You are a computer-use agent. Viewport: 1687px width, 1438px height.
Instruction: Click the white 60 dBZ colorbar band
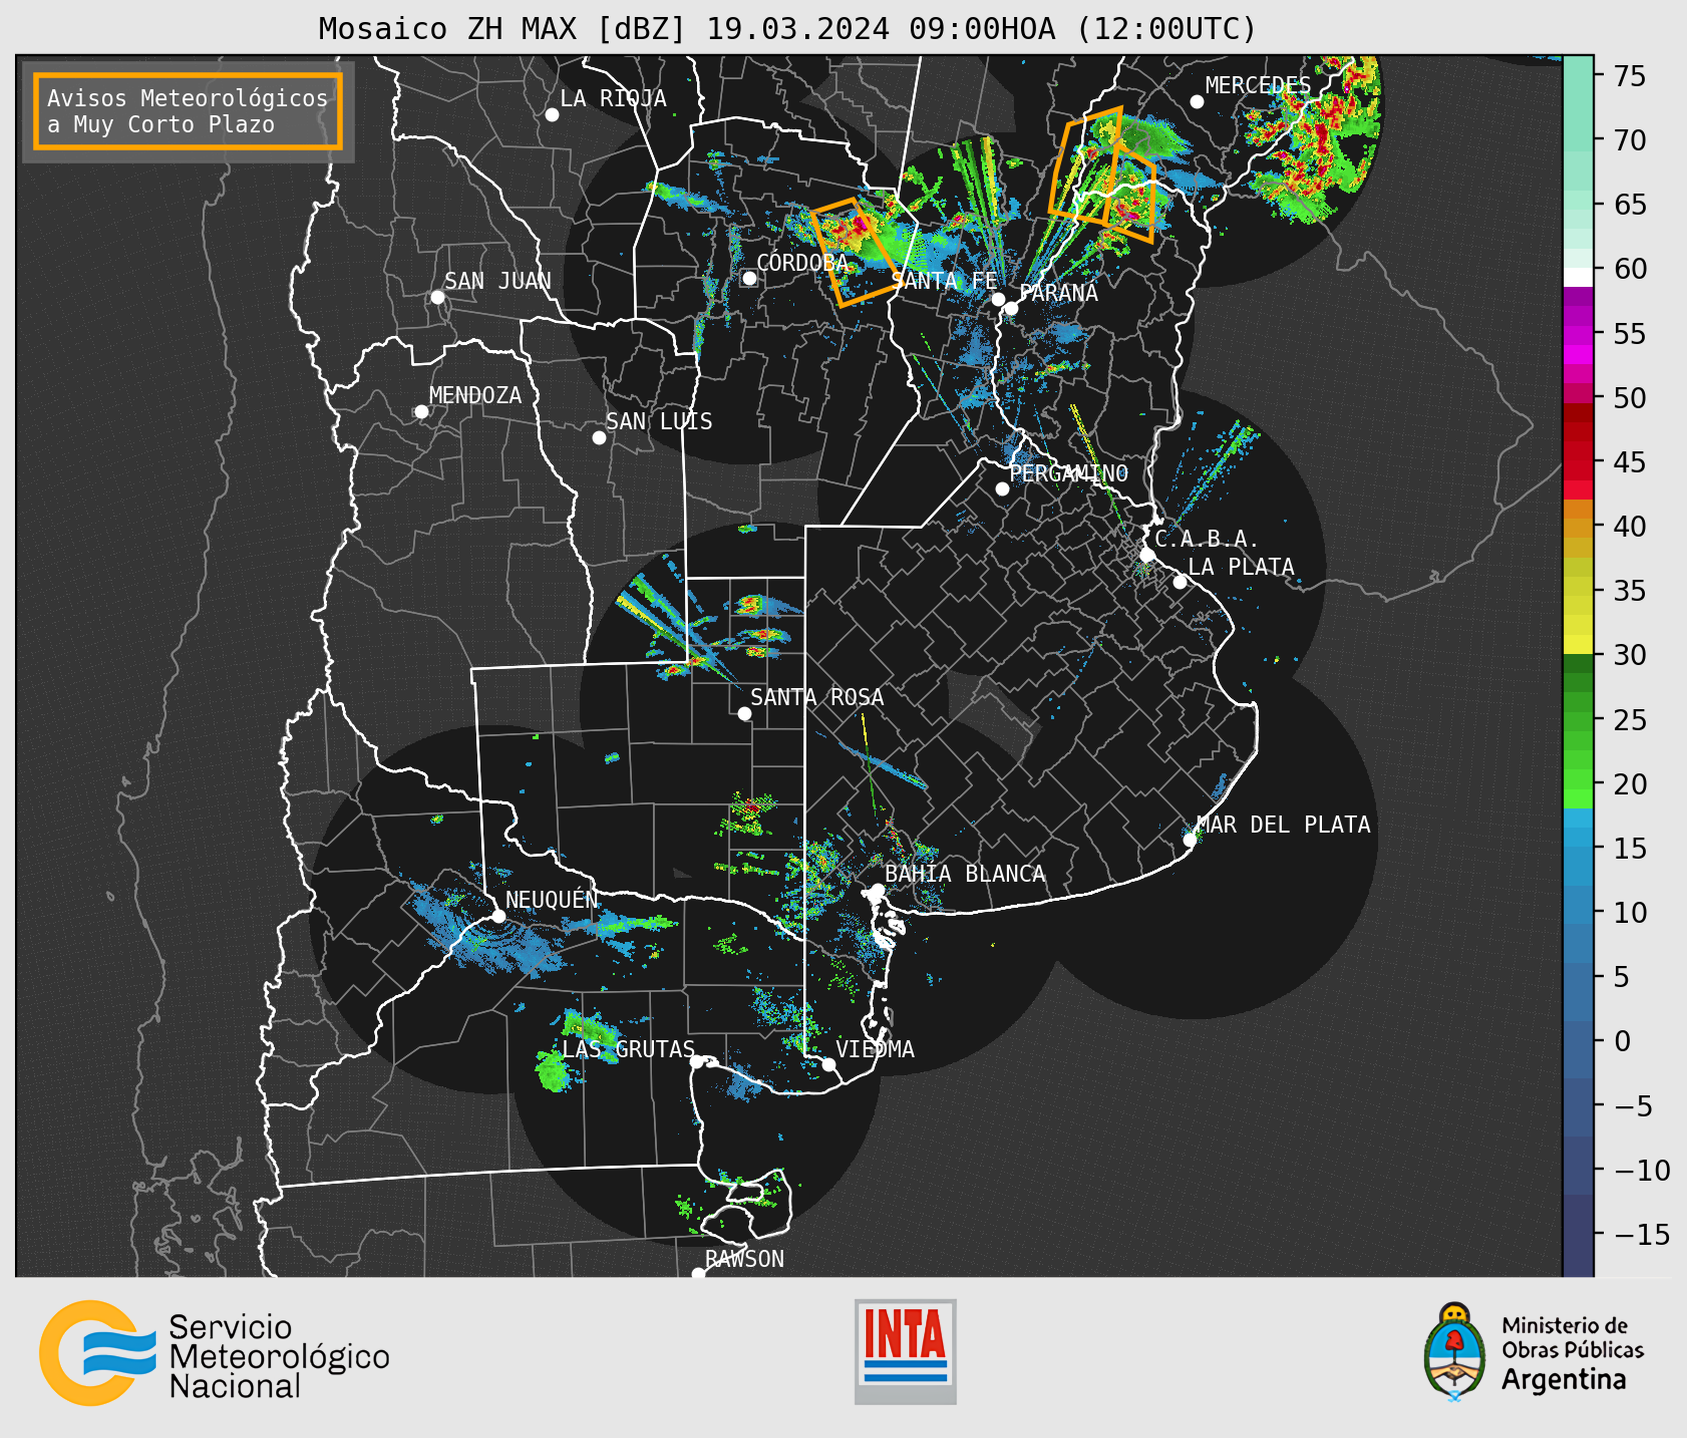(1578, 277)
